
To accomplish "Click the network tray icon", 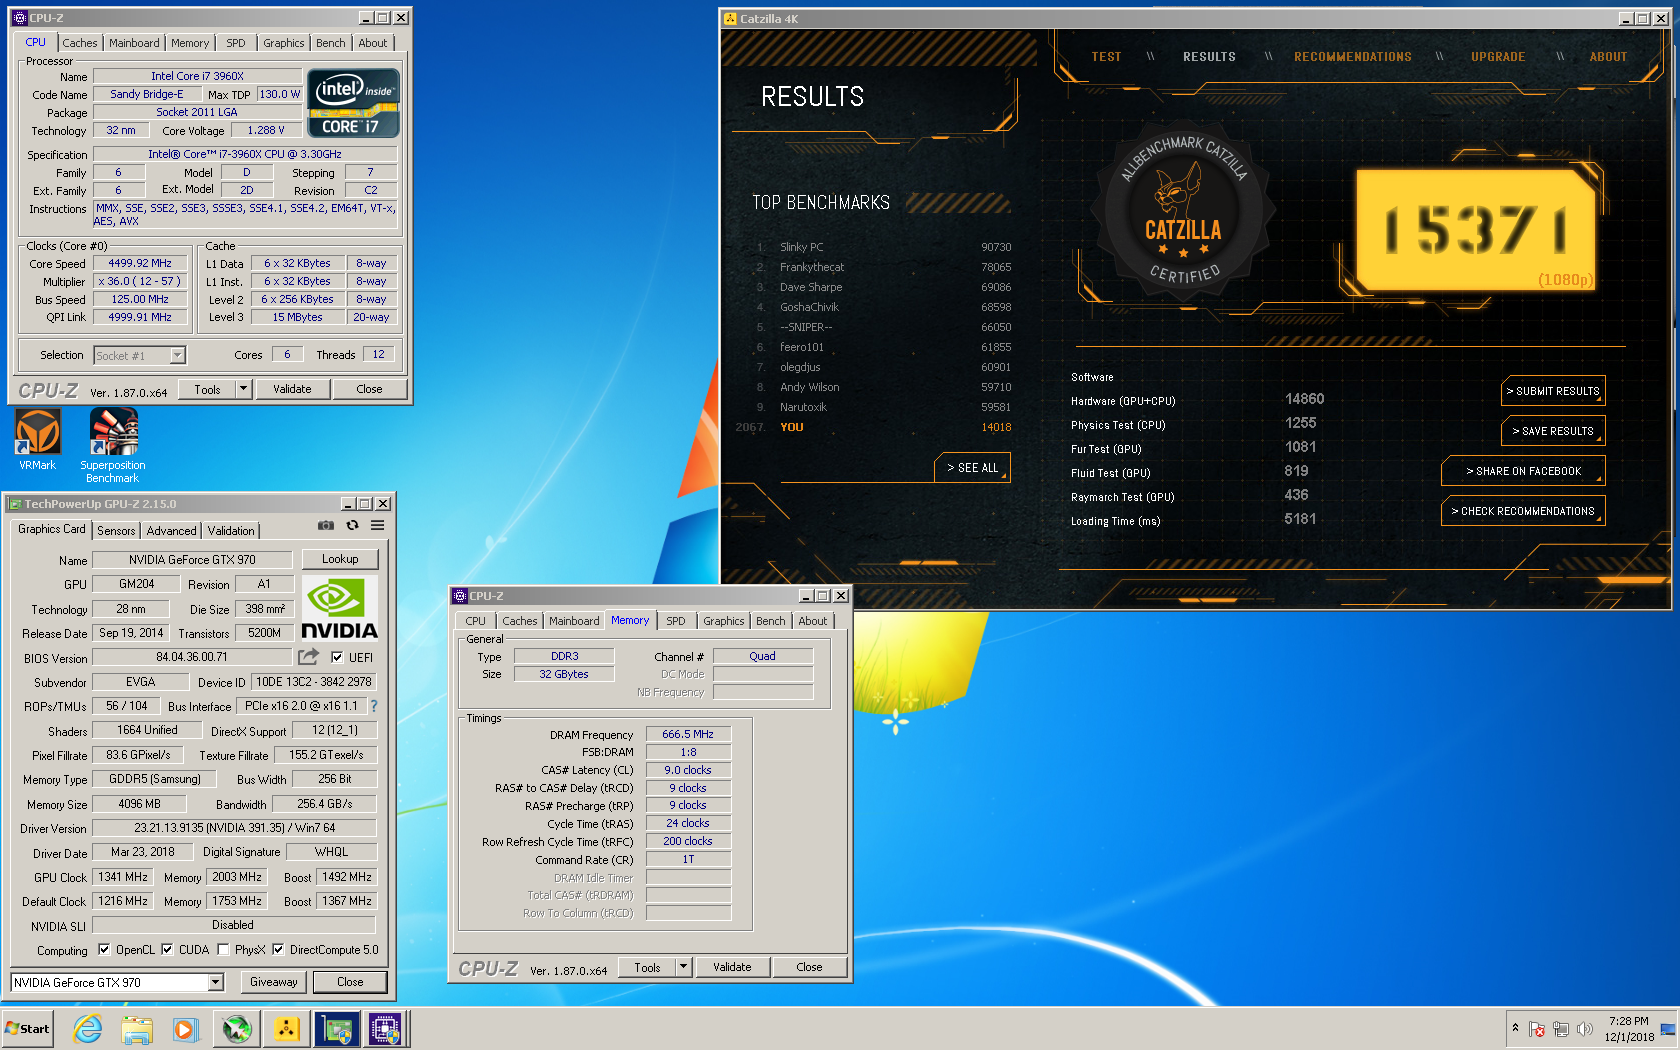I will 1560,1029.
